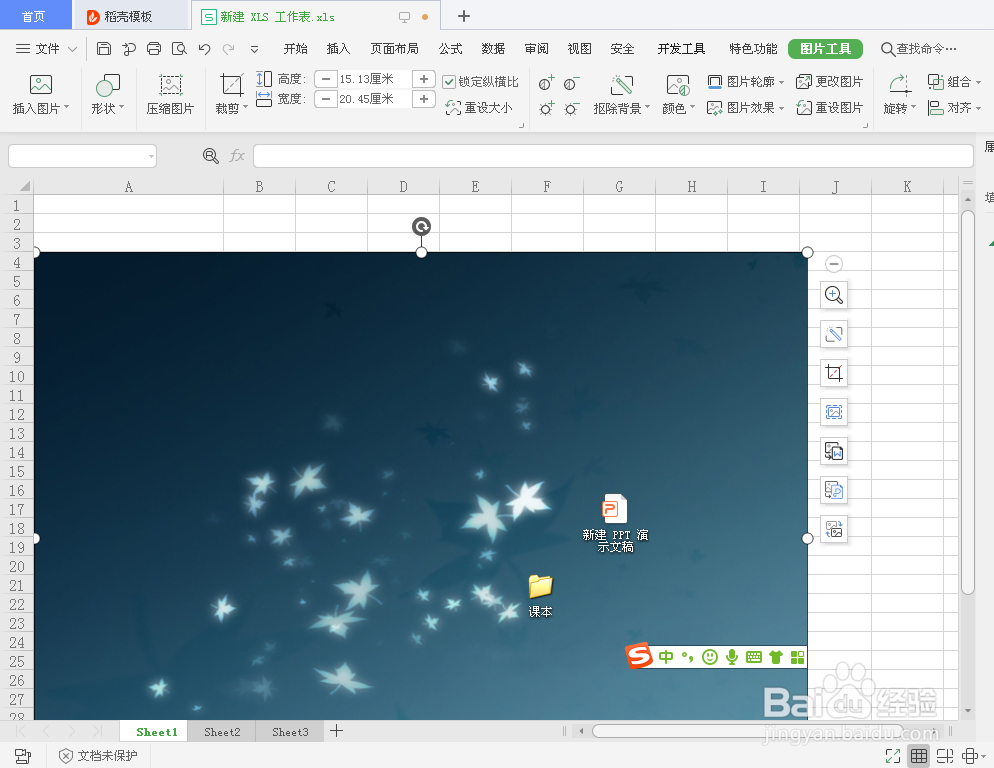
Task: Click the vertical scrollbar thumb
Action: click(967, 403)
